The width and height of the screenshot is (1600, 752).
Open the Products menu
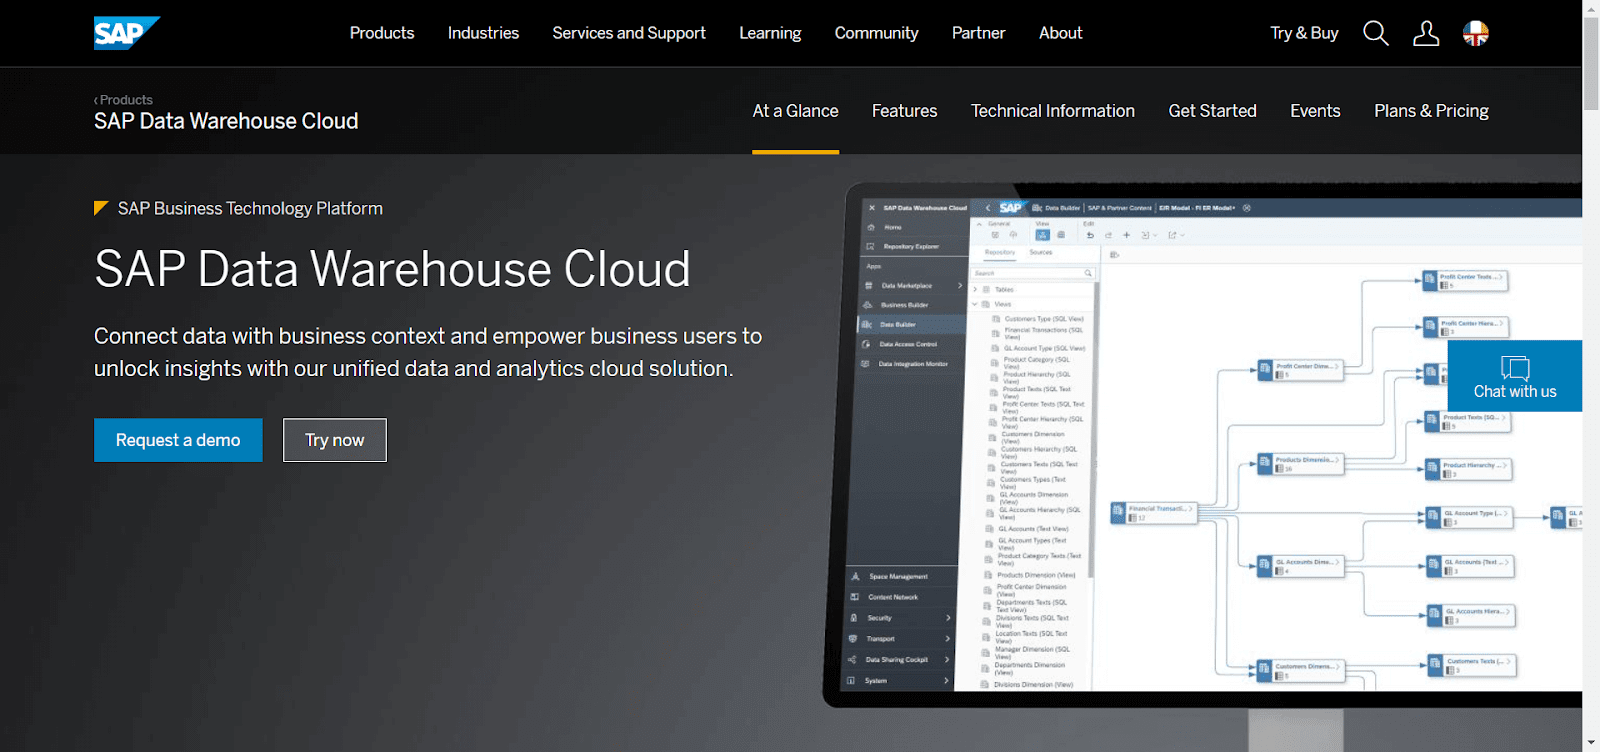pyautogui.click(x=382, y=33)
